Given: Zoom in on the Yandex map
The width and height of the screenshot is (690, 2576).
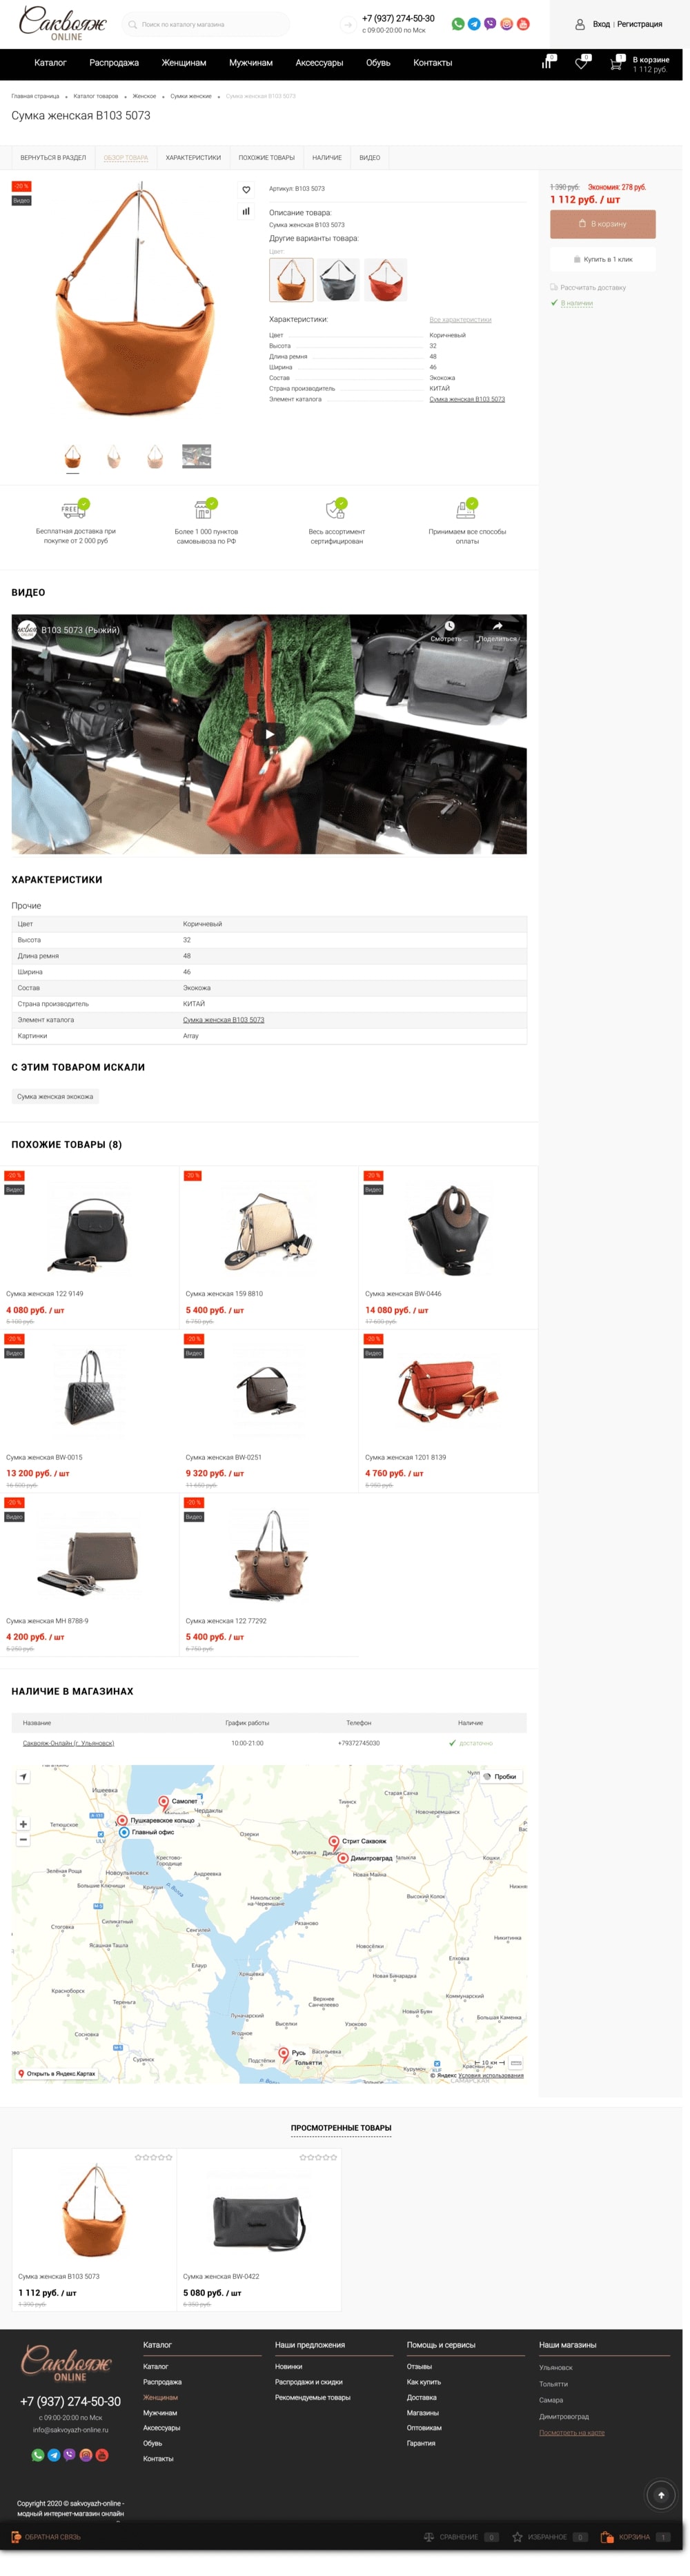Looking at the screenshot, I should pos(23,1824).
